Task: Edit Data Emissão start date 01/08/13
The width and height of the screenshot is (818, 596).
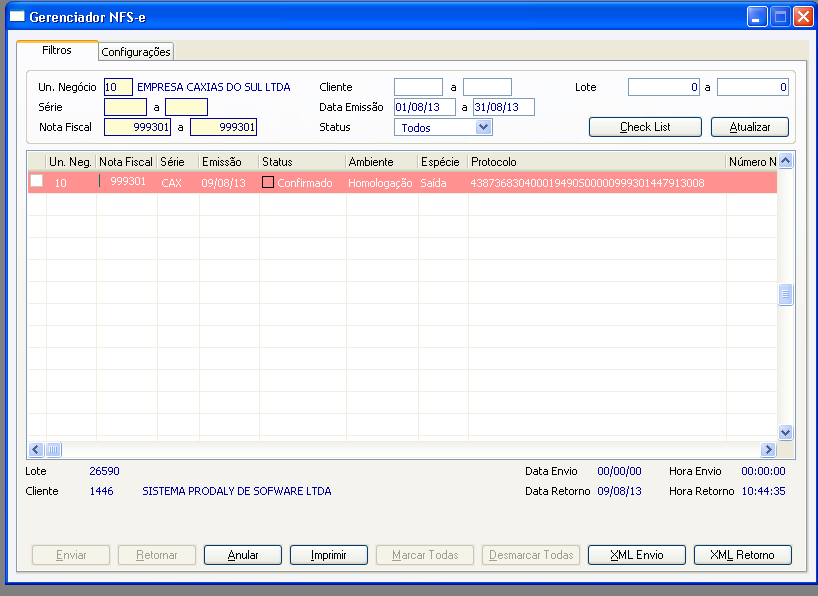Action: [425, 107]
